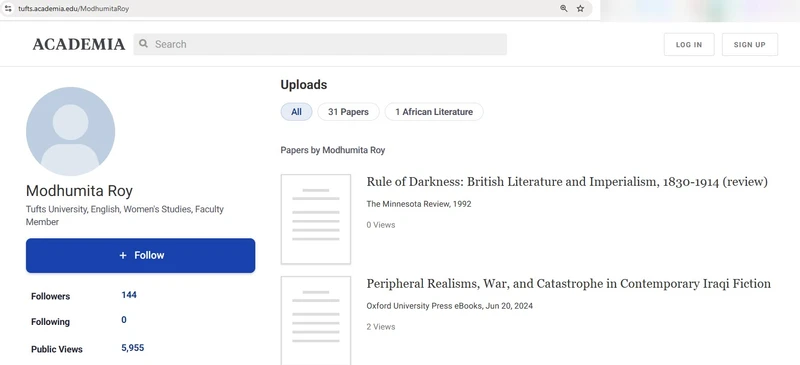Open the Academia logo home link
Viewport: 800px width, 365px height.
pyautogui.click(x=79, y=44)
